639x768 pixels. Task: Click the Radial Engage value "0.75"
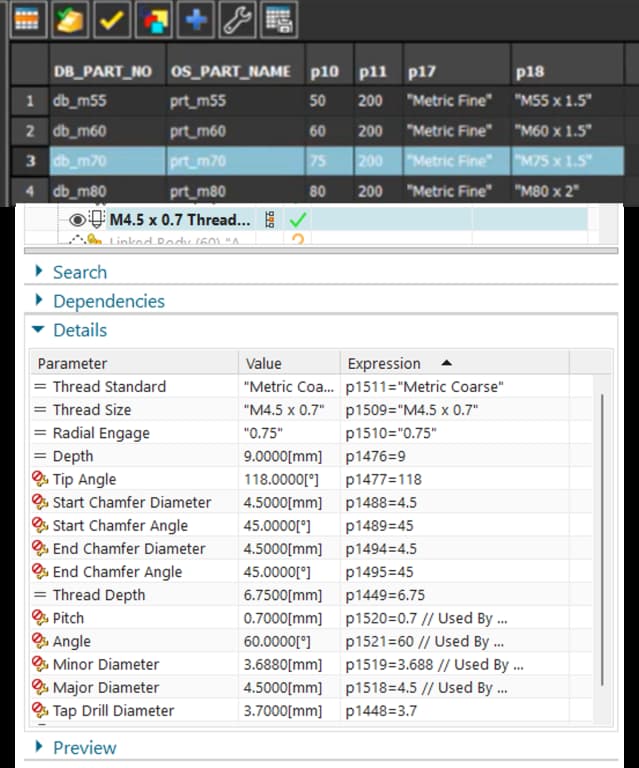[263, 433]
